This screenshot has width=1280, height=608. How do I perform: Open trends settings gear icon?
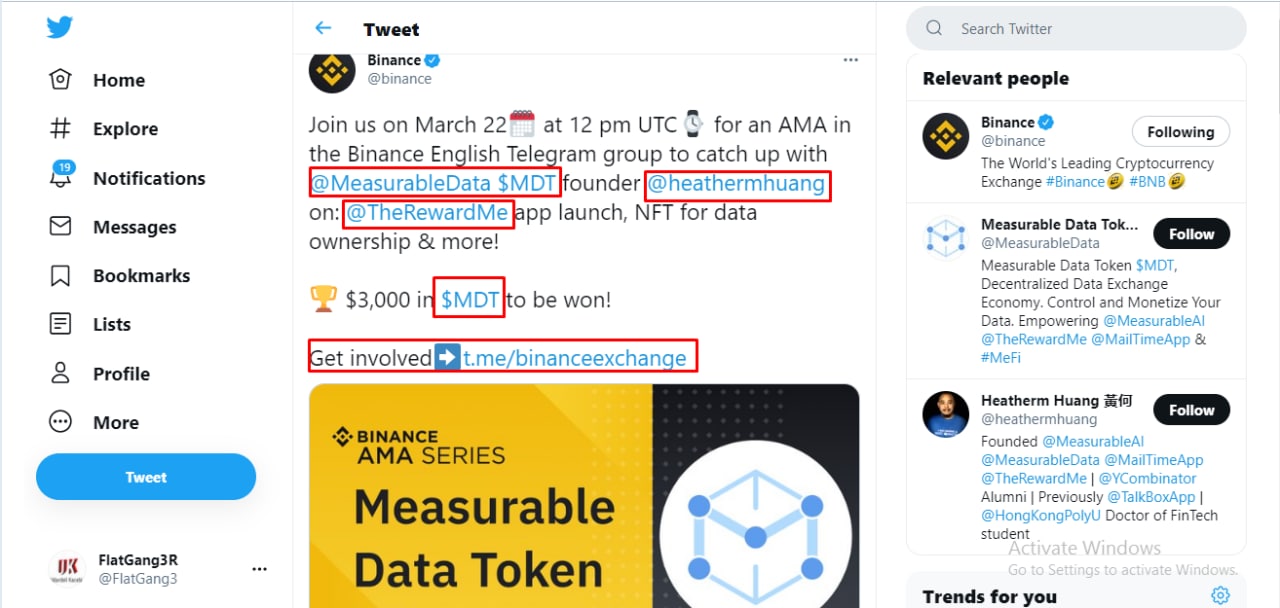click(1220, 596)
